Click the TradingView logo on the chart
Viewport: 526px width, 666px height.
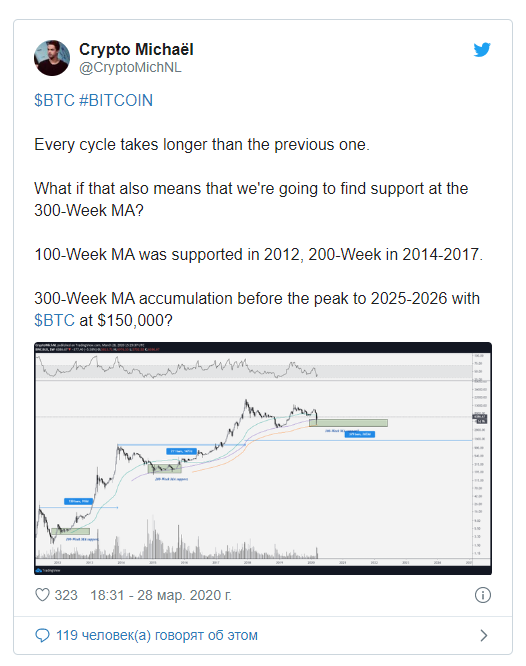coord(48,570)
